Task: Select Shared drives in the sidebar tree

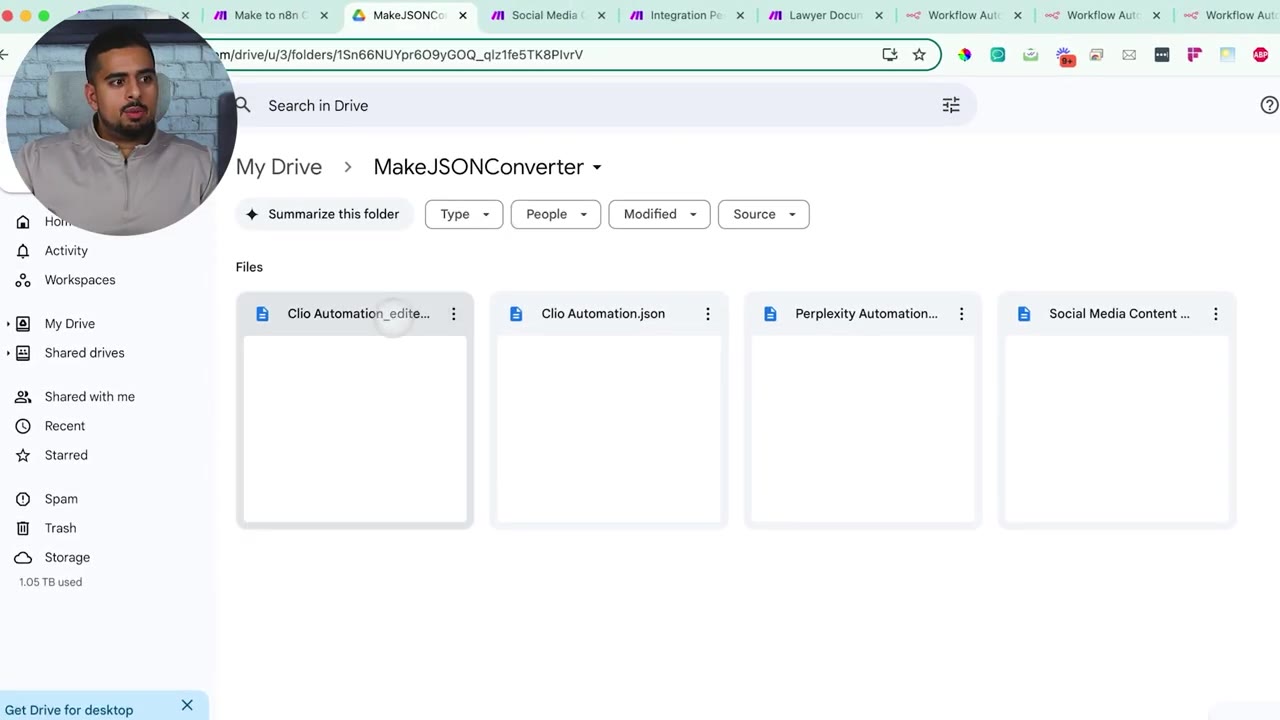Action: click(85, 353)
